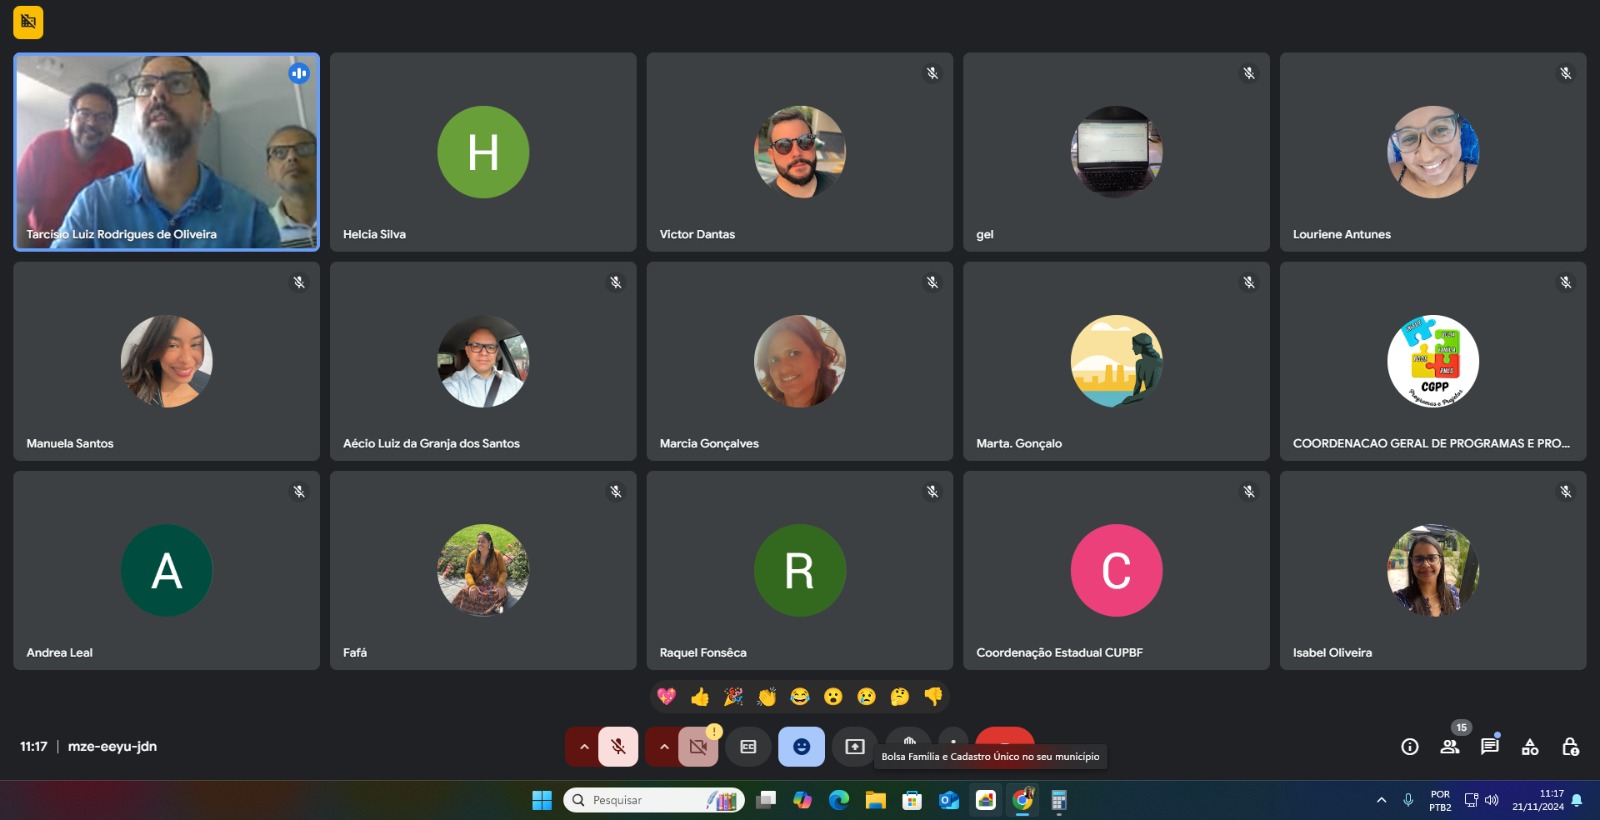Hide the emoji reactions bar via smiley button
This screenshot has width=1600, height=820.
pos(801,747)
